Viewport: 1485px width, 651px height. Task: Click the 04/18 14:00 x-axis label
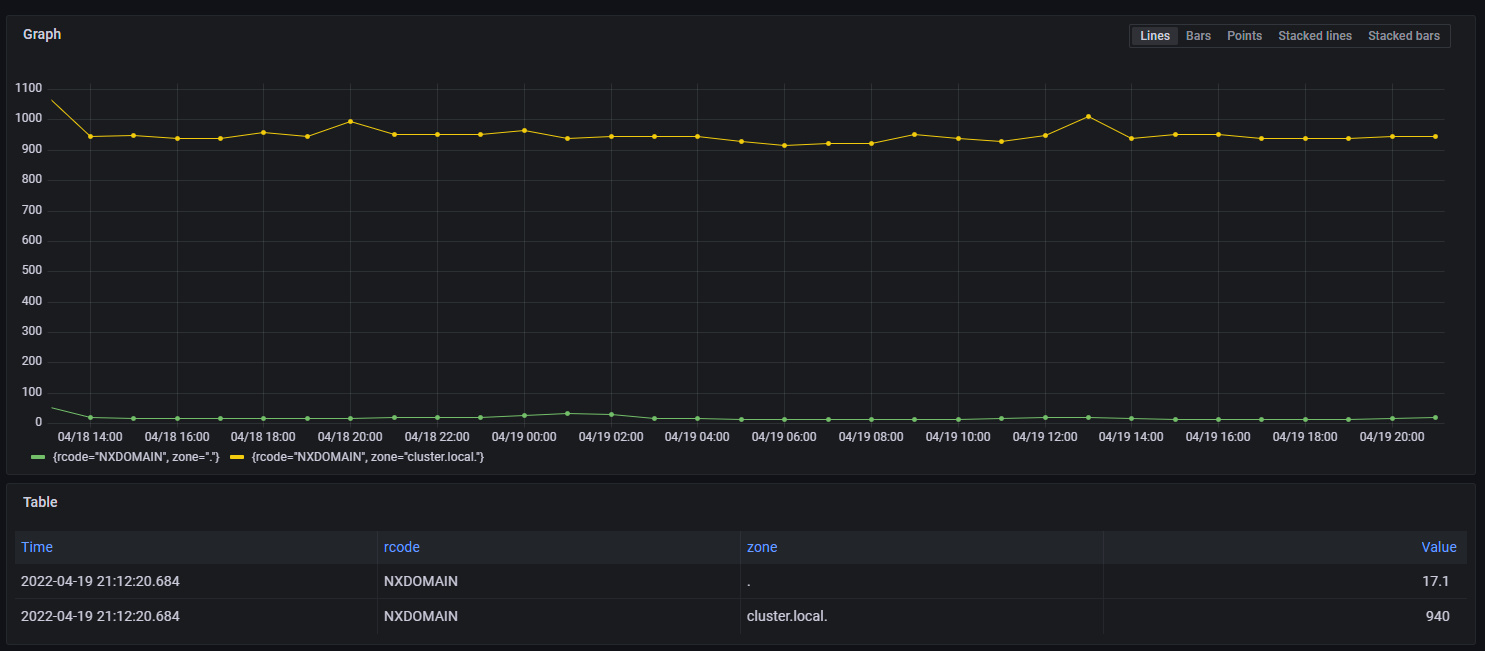tap(90, 437)
